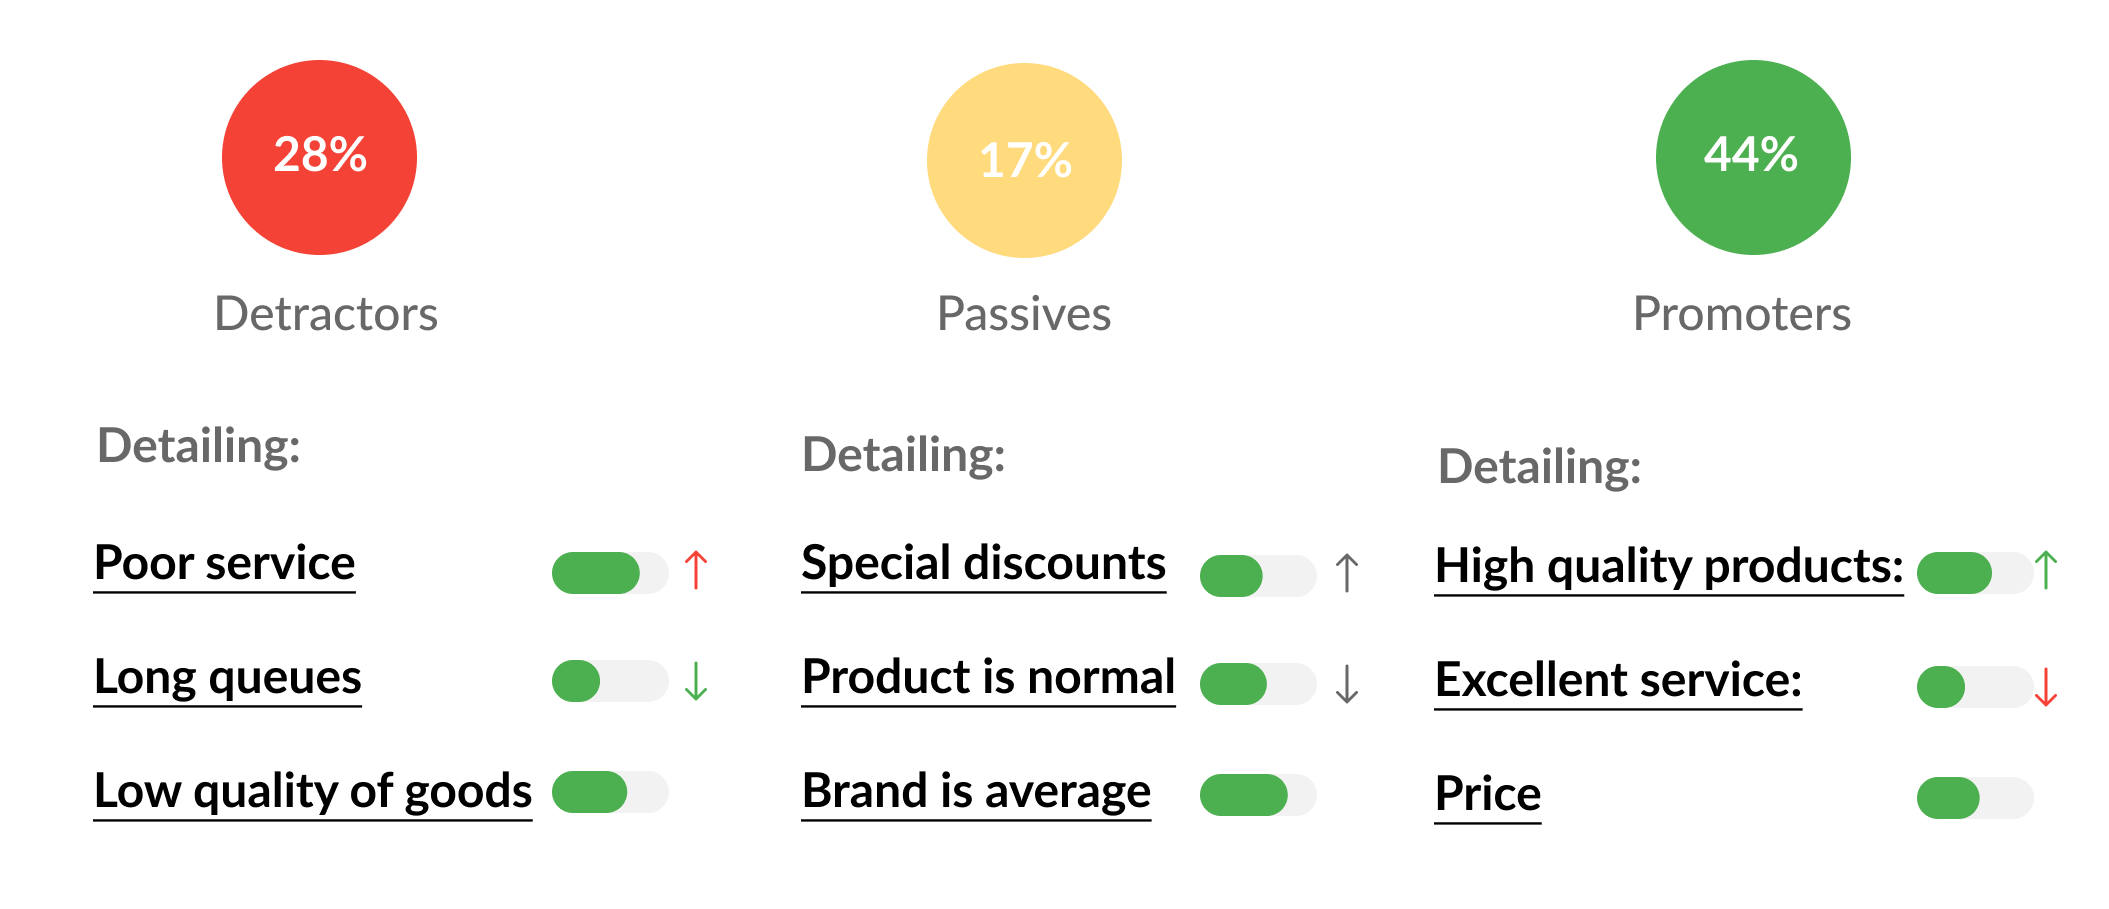
Task: Click the High quality products link
Action: coord(1668,566)
